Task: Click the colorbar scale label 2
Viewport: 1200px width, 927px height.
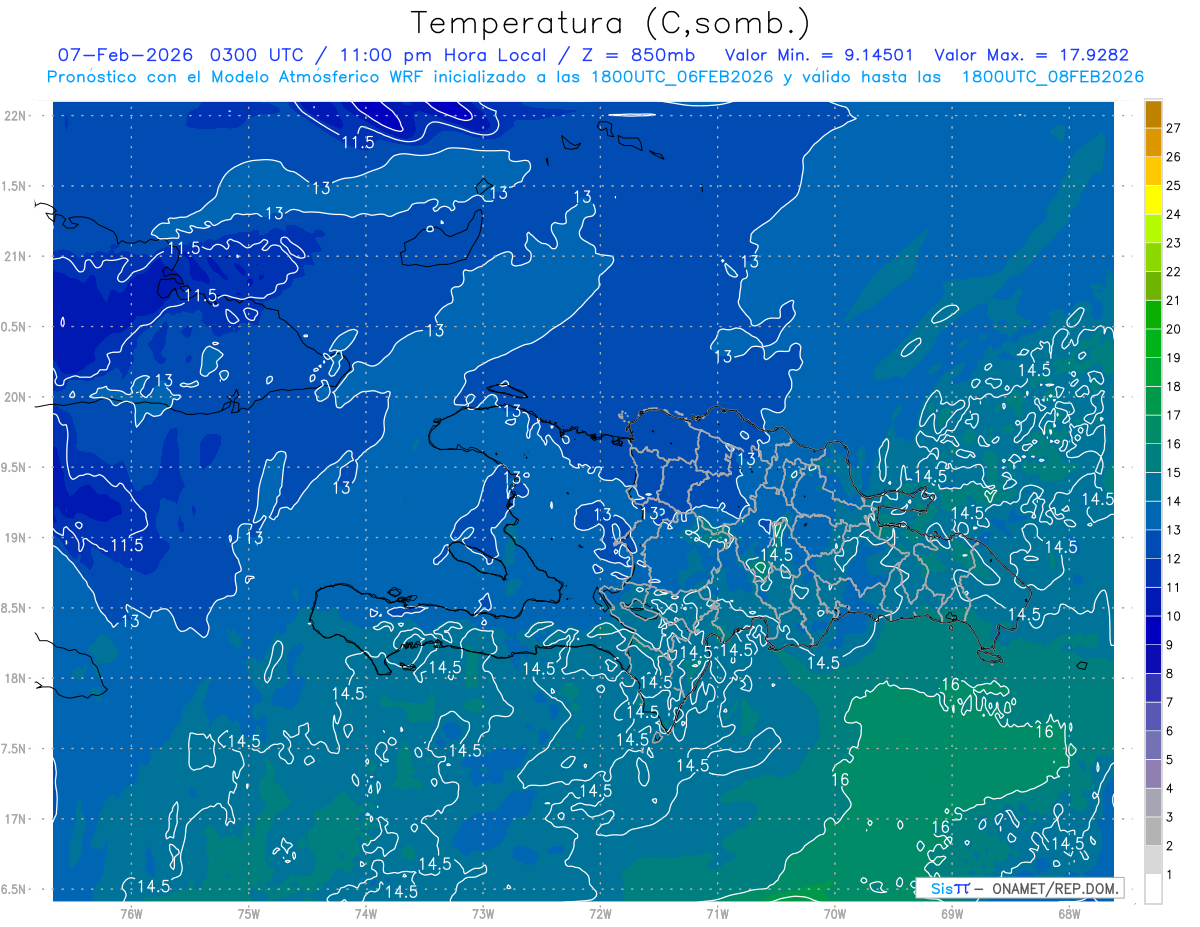Action: tap(1170, 846)
